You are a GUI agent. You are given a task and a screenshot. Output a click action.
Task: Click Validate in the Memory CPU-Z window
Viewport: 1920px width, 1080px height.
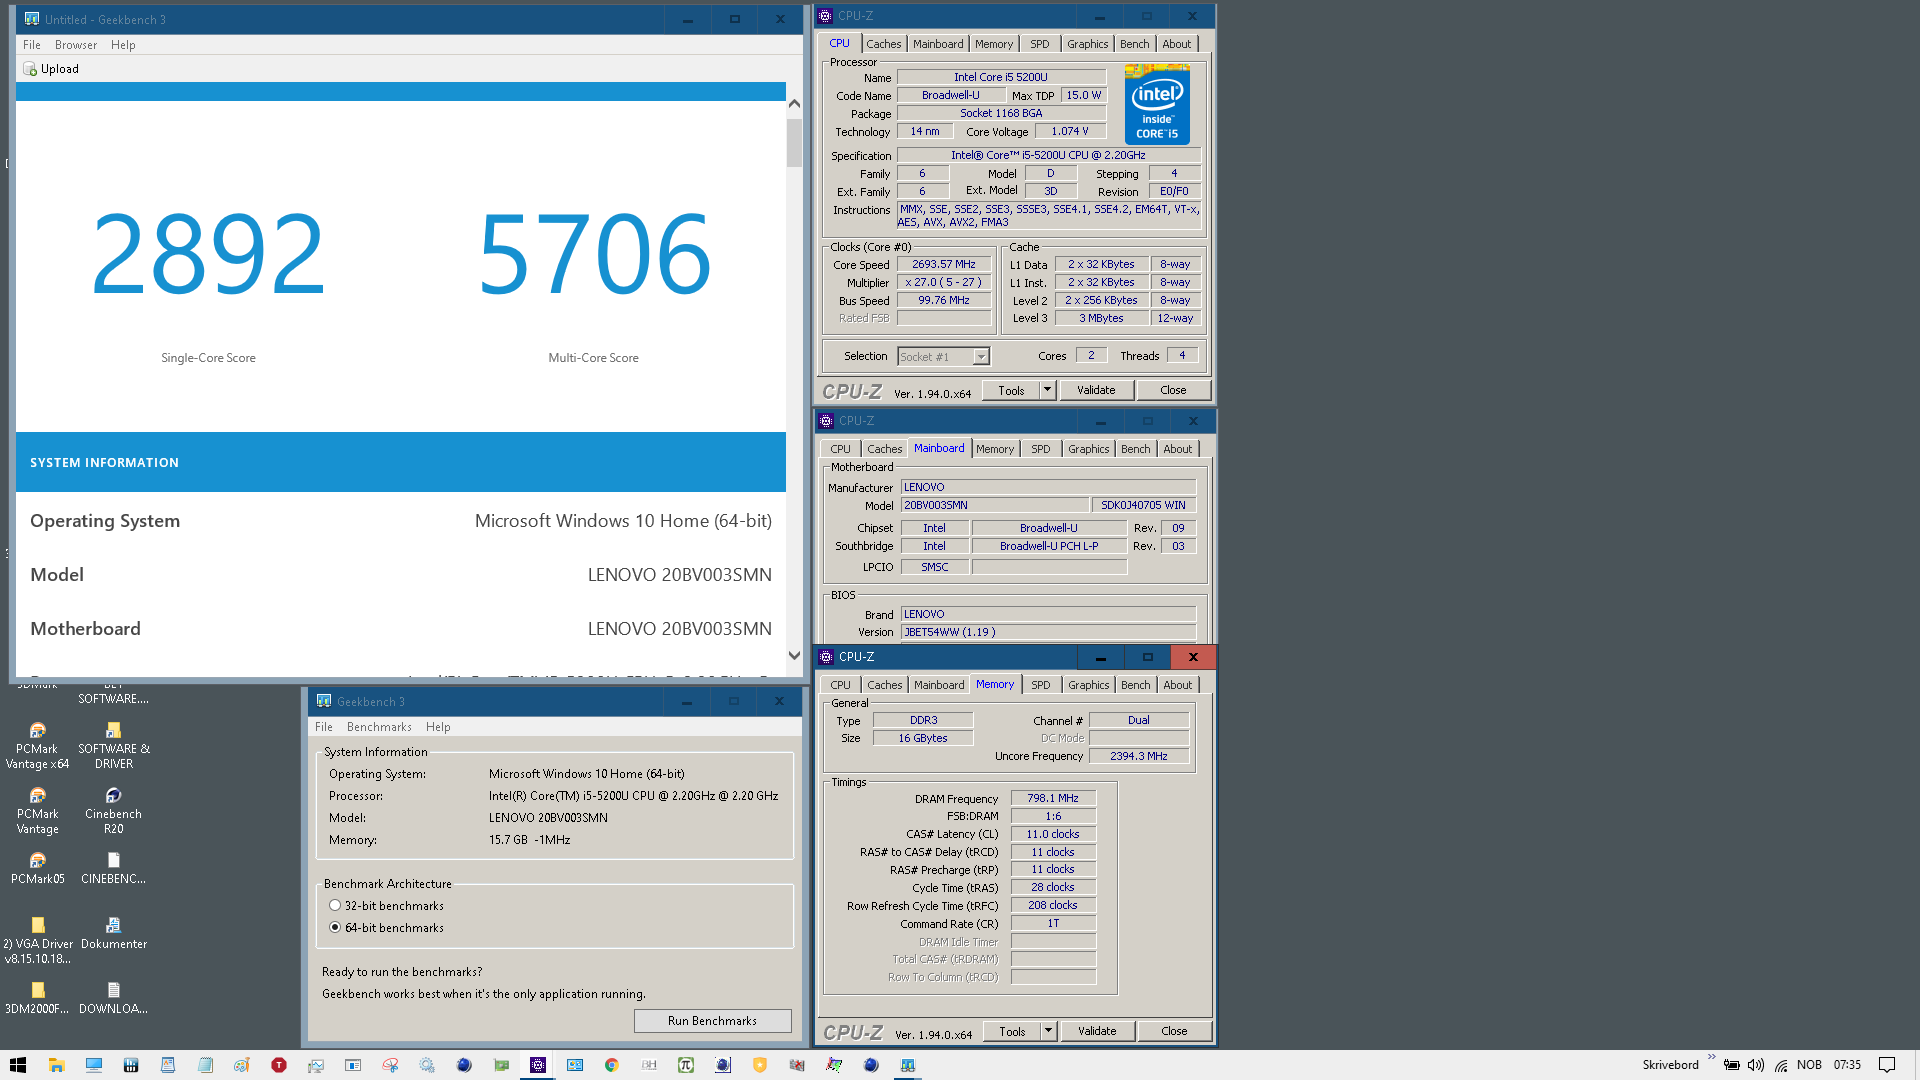click(x=1097, y=1031)
